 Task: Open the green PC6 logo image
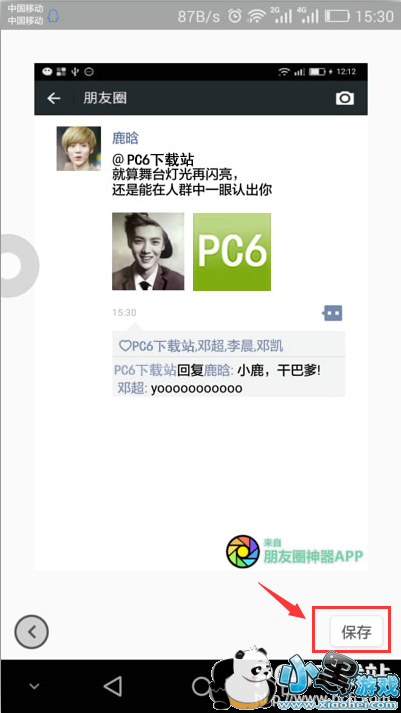232,251
